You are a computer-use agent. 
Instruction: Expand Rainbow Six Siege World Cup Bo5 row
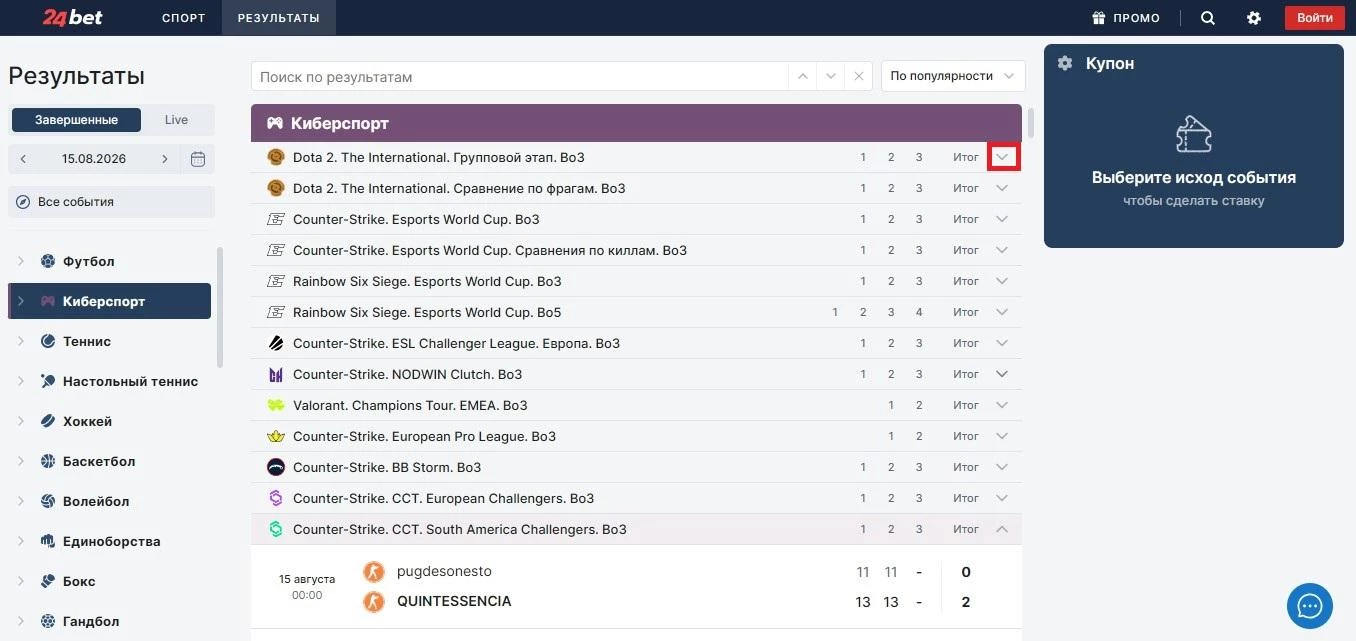1002,312
